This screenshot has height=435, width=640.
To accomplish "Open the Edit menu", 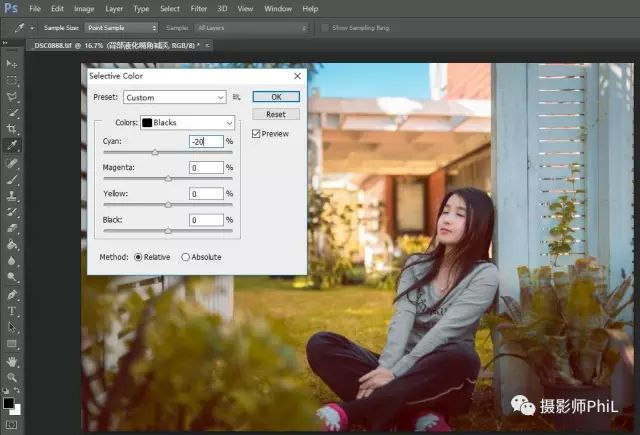I will [57, 9].
